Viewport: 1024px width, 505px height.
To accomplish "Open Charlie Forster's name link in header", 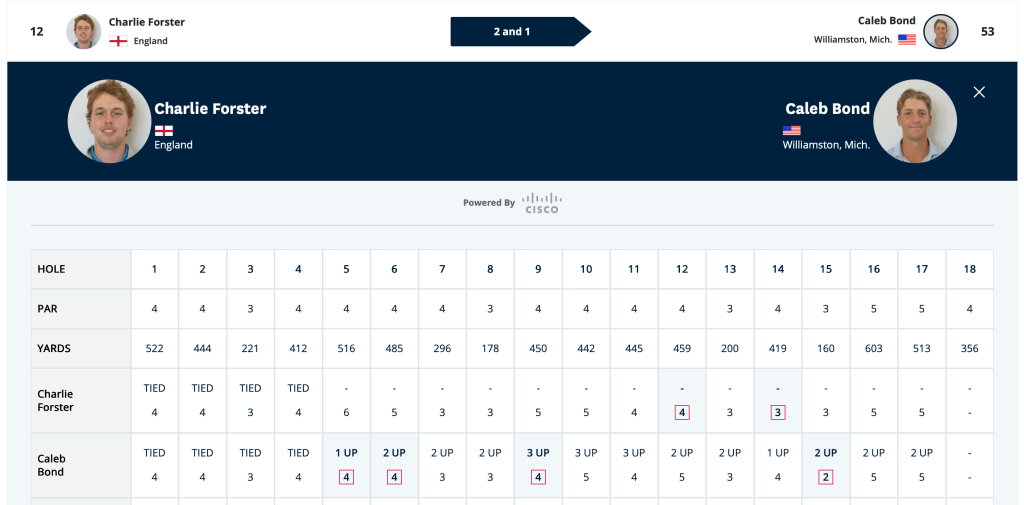I will [x=146, y=22].
